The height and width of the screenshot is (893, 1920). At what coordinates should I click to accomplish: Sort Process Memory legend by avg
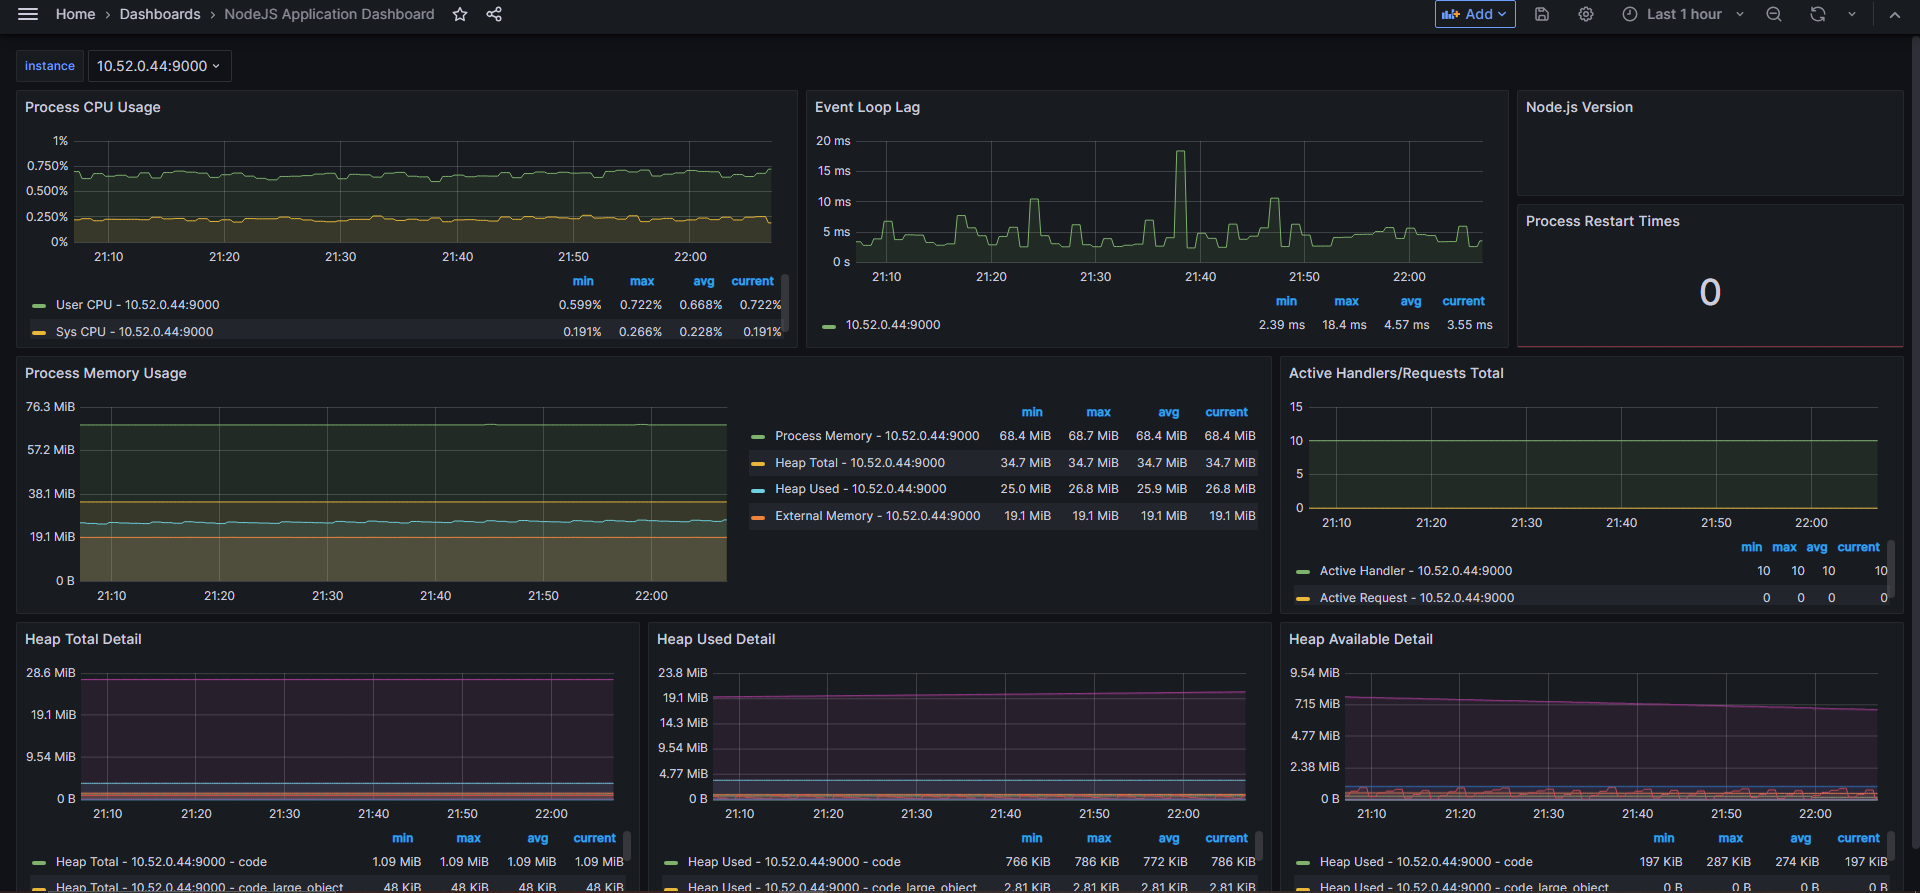coord(1169,412)
